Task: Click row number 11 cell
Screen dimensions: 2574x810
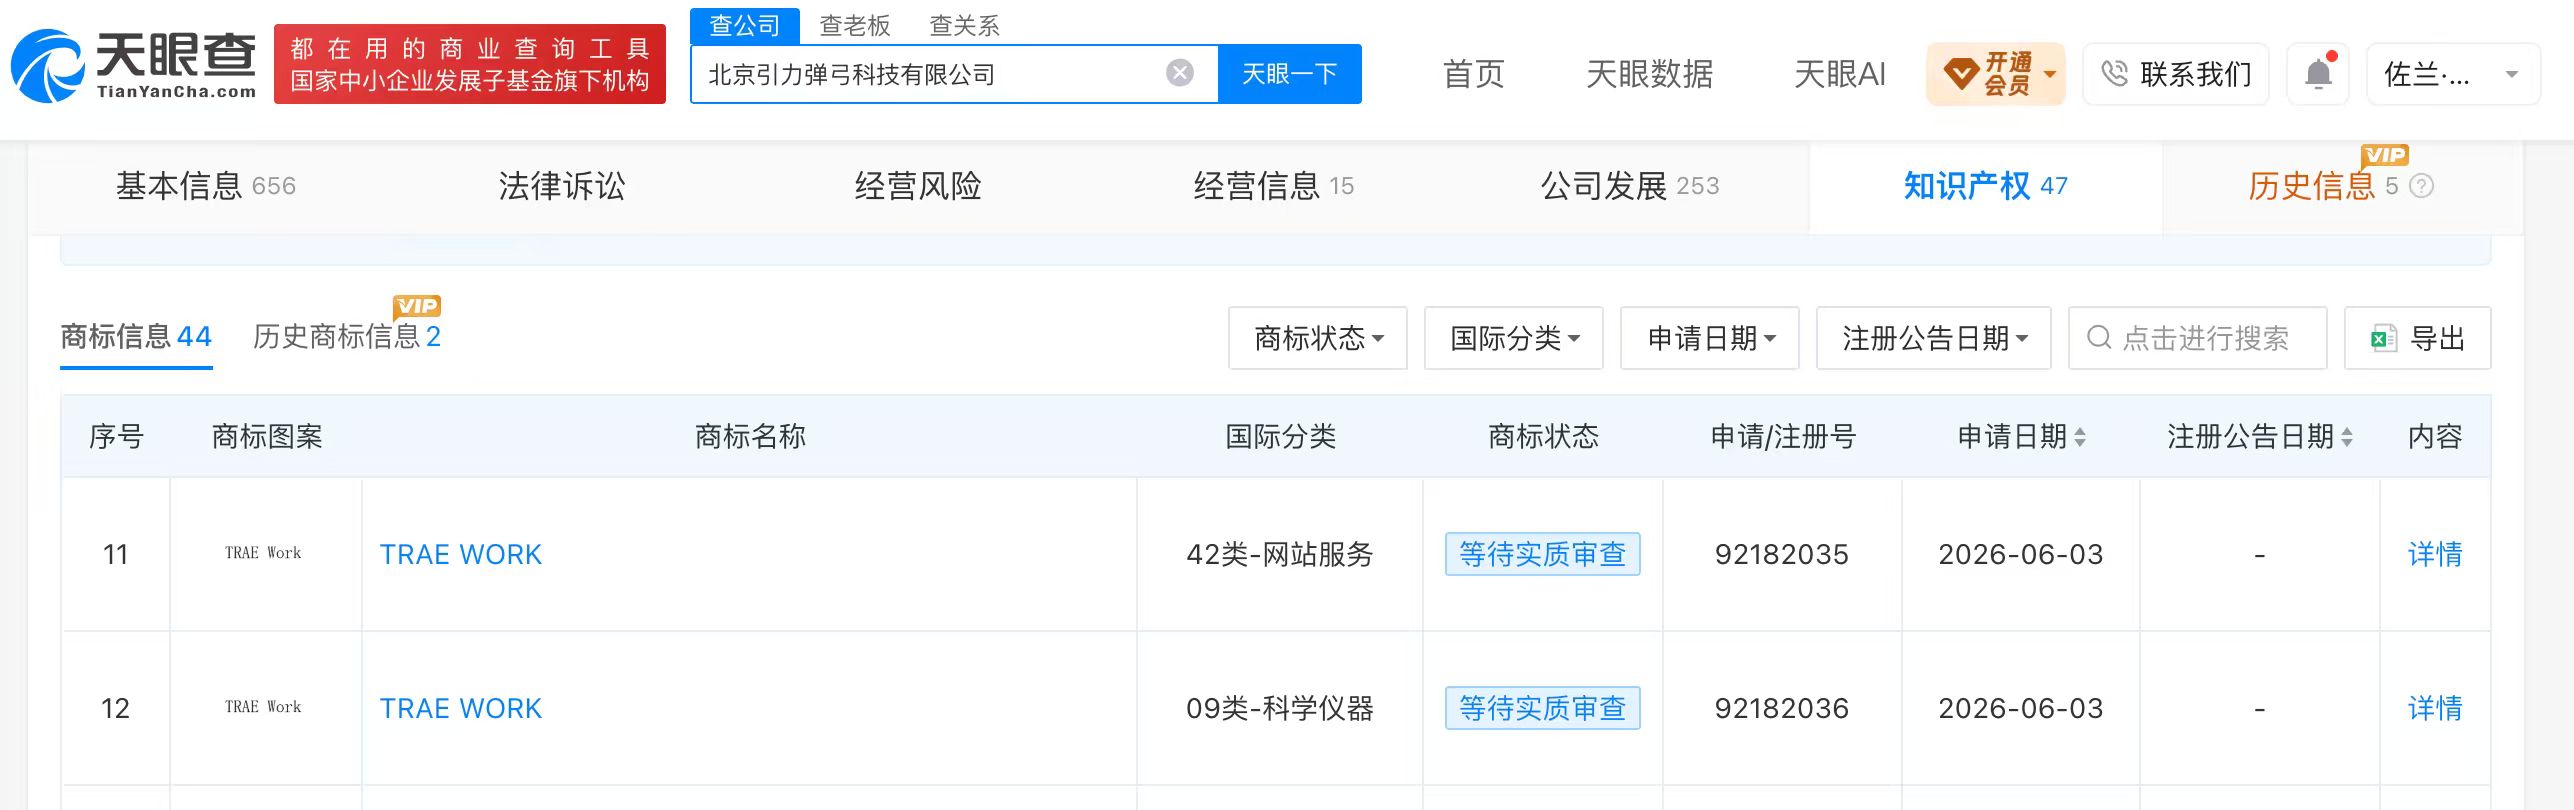Action: 116,555
